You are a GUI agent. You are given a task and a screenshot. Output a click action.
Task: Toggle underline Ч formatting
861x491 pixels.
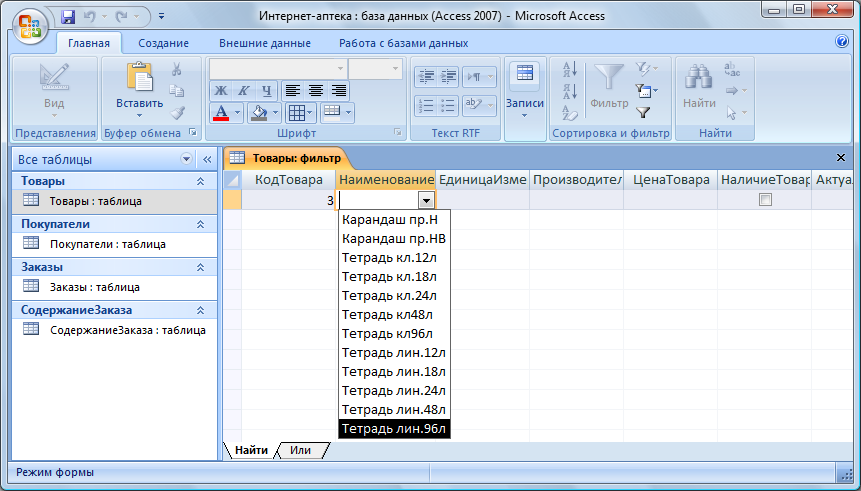tap(266, 91)
